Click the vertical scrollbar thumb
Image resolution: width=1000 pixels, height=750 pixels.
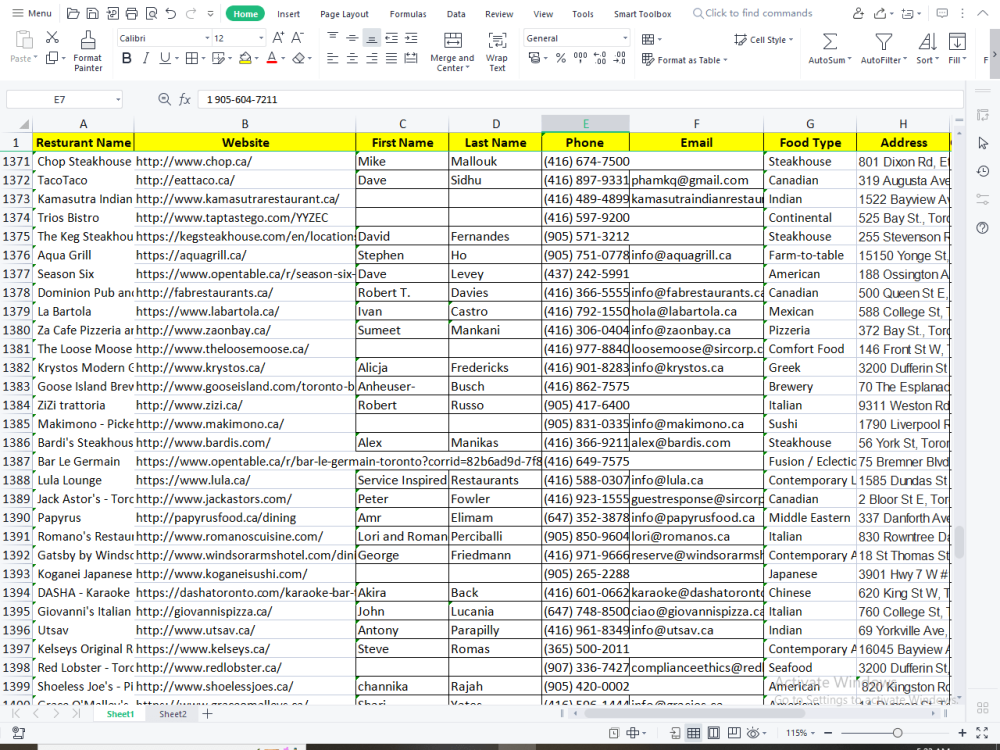pos(959,541)
